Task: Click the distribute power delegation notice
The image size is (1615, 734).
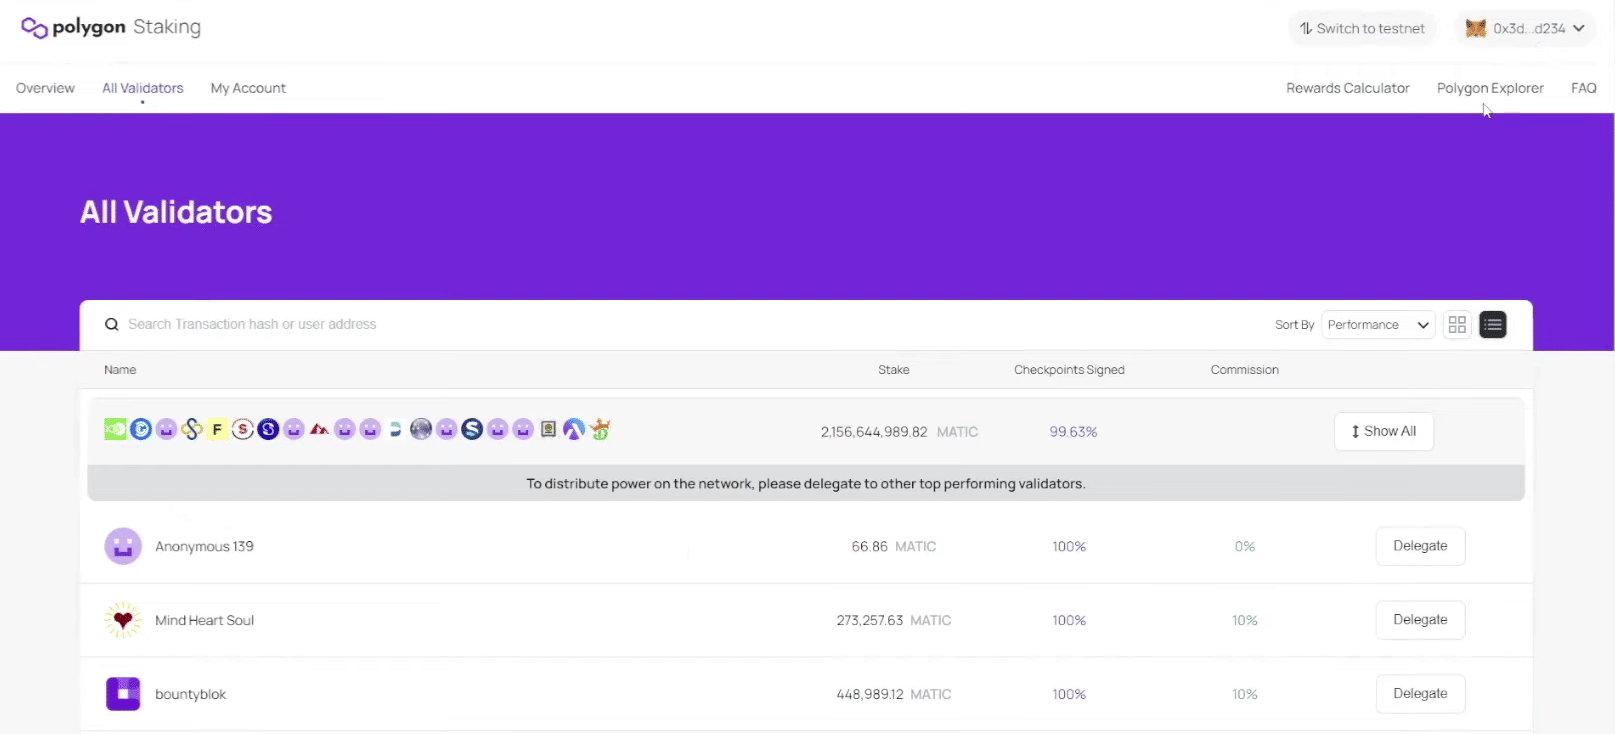Action: pos(806,483)
